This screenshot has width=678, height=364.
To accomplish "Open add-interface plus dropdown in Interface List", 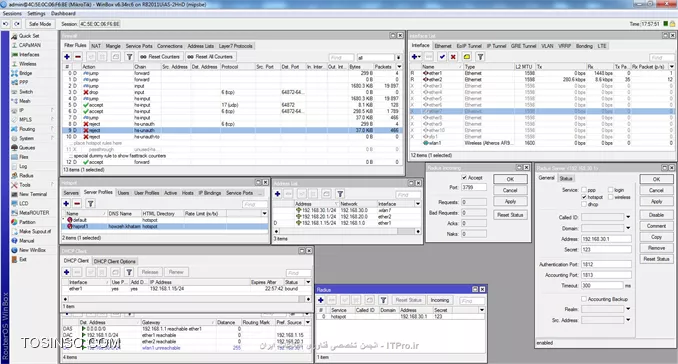I will (x=416, y=57).
